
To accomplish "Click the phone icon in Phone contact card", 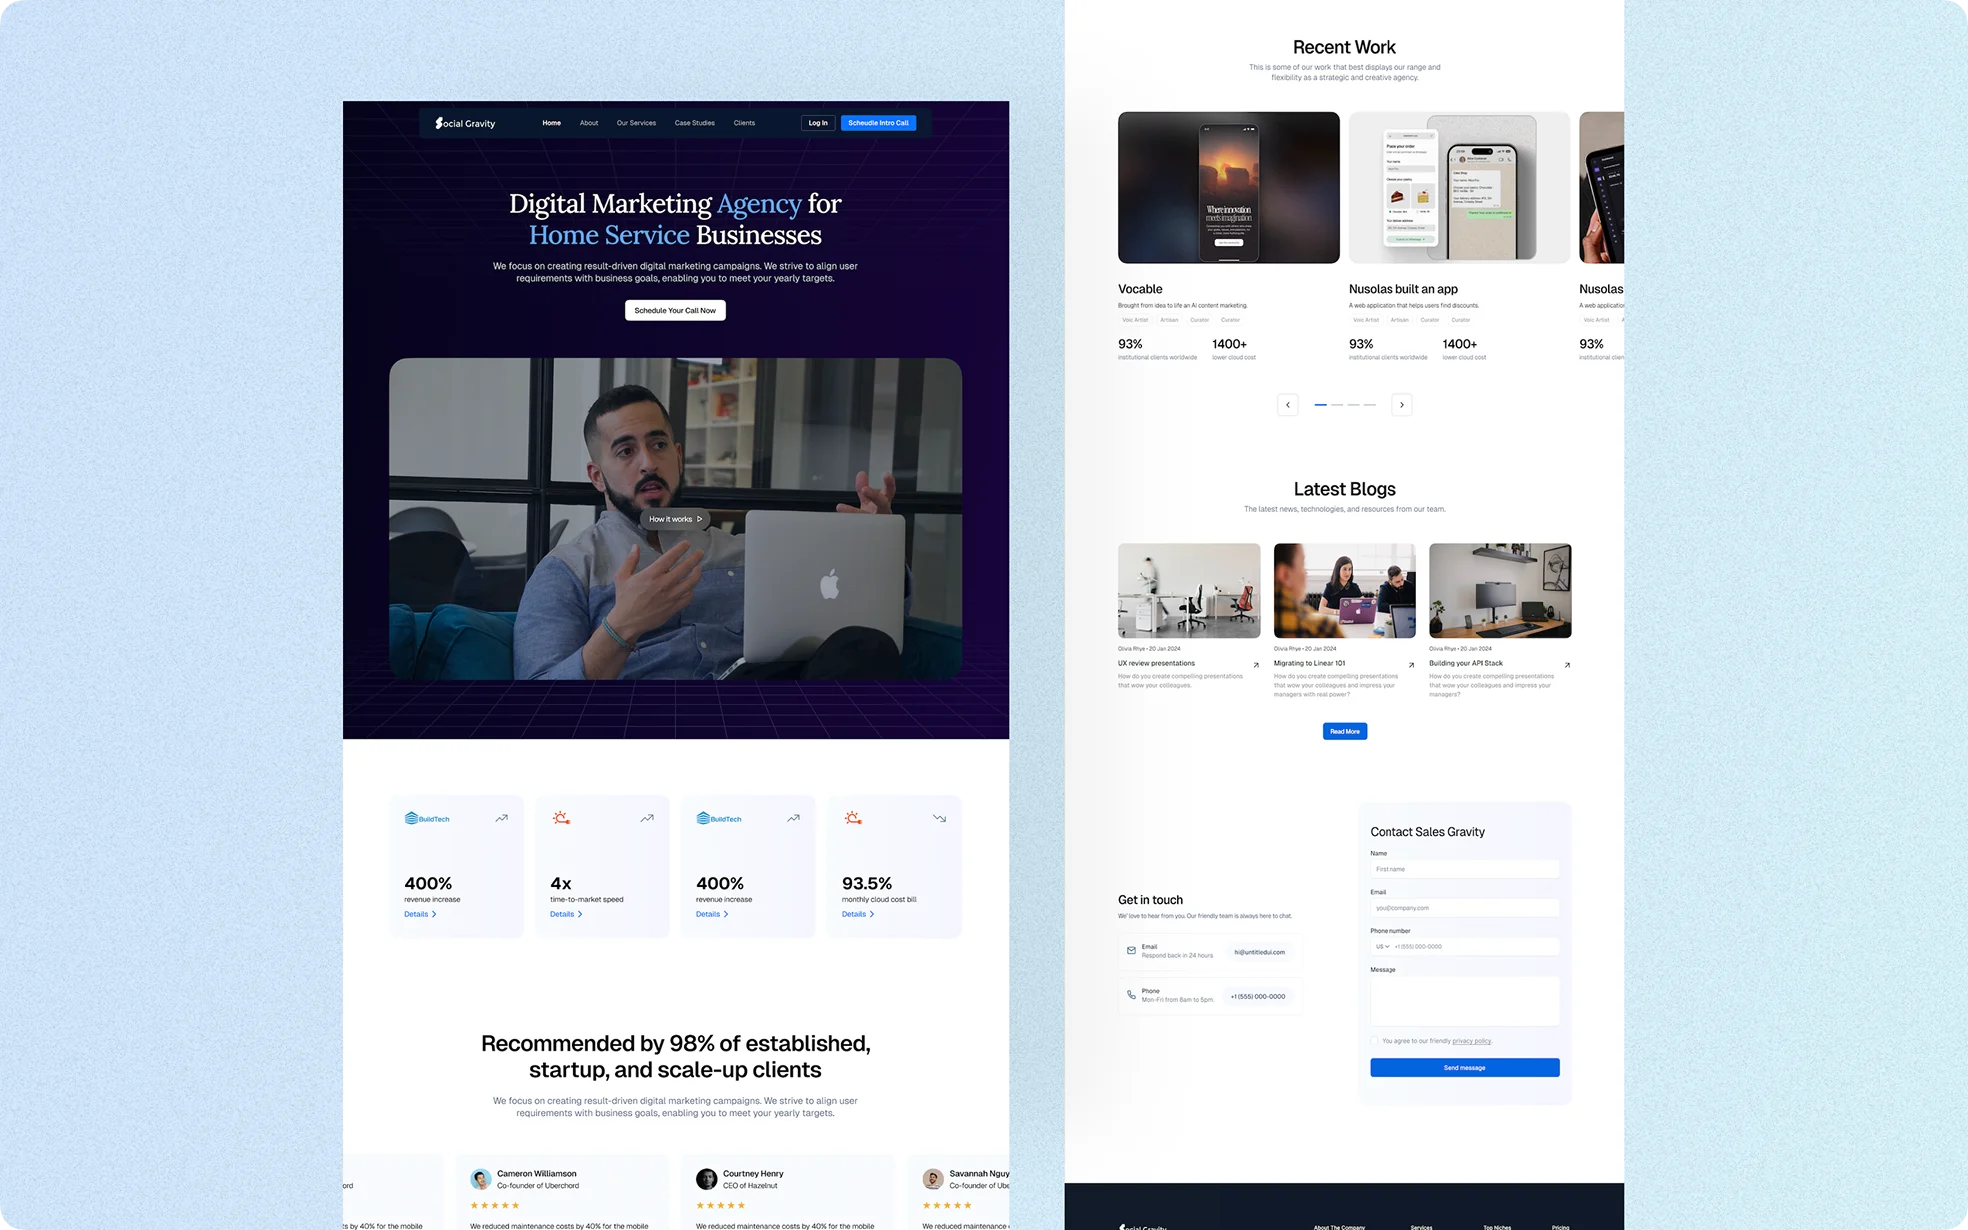I will tap(1131, 995).
